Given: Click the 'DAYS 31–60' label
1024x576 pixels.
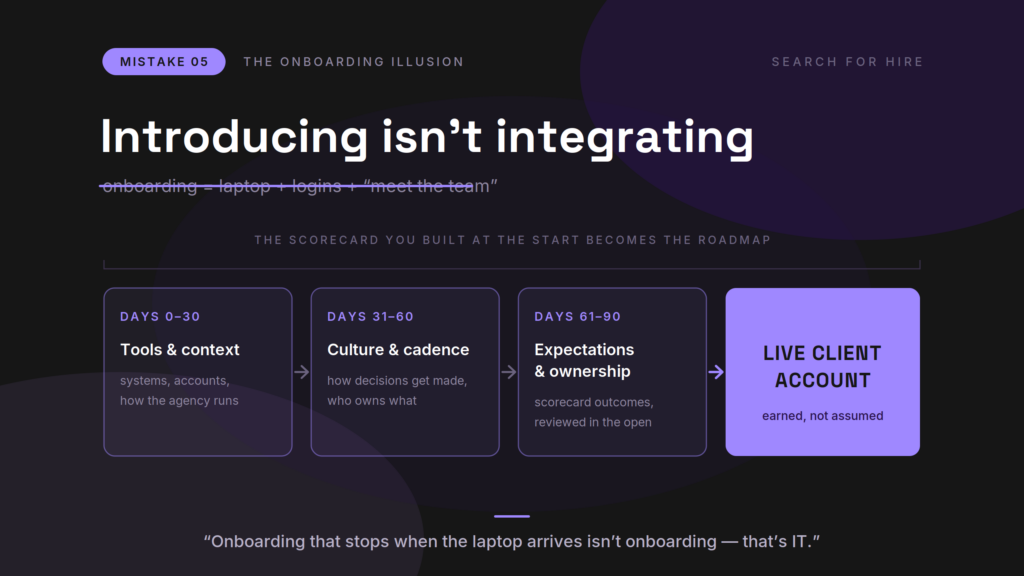Looking at the screenshot, I should pyautogui.click(x=370, y=317).
